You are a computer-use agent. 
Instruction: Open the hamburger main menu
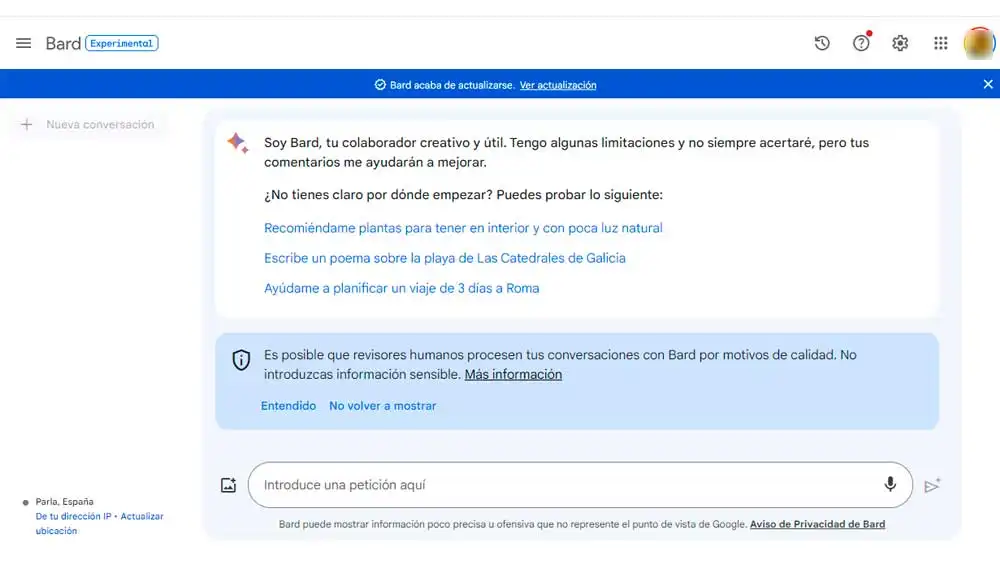coord(23,43)
